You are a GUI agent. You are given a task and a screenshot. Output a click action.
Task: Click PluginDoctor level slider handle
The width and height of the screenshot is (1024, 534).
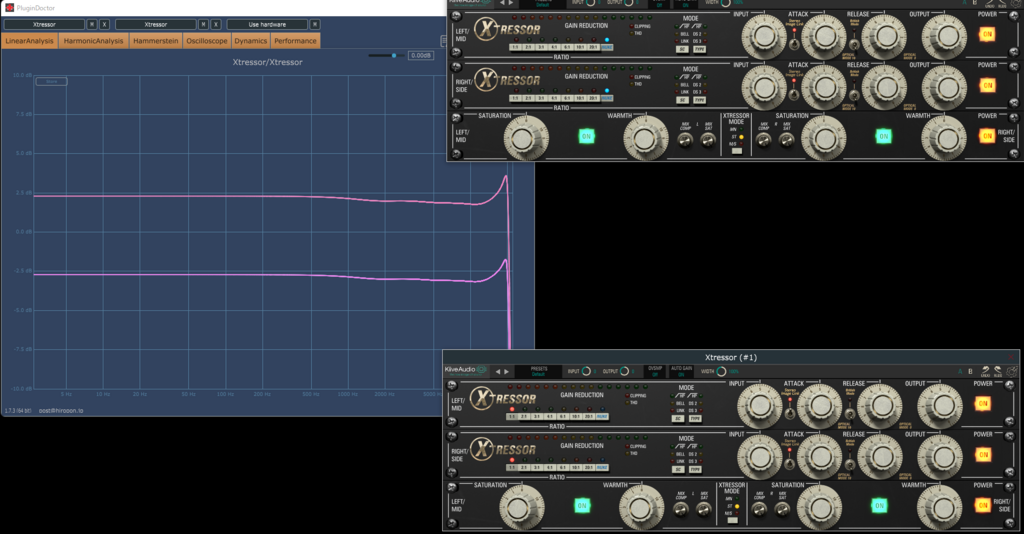click(394, 55)
